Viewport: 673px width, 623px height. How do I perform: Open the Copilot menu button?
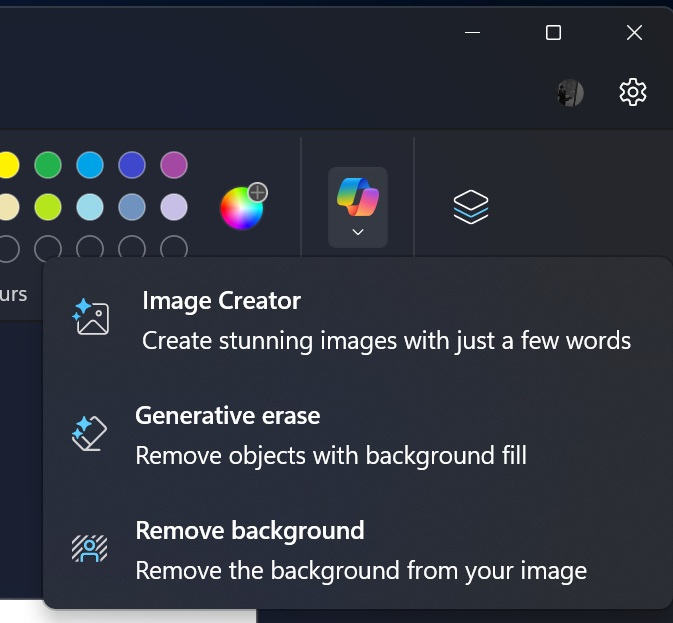tap(358, 207)
